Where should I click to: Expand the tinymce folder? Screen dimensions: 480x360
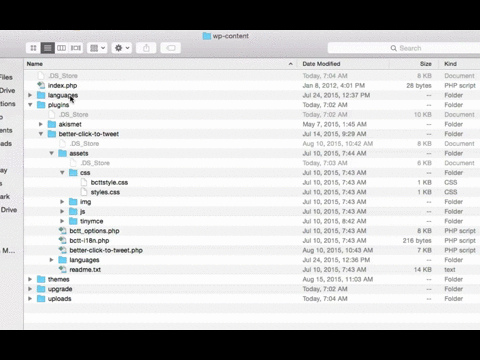[x=62, y=221]
